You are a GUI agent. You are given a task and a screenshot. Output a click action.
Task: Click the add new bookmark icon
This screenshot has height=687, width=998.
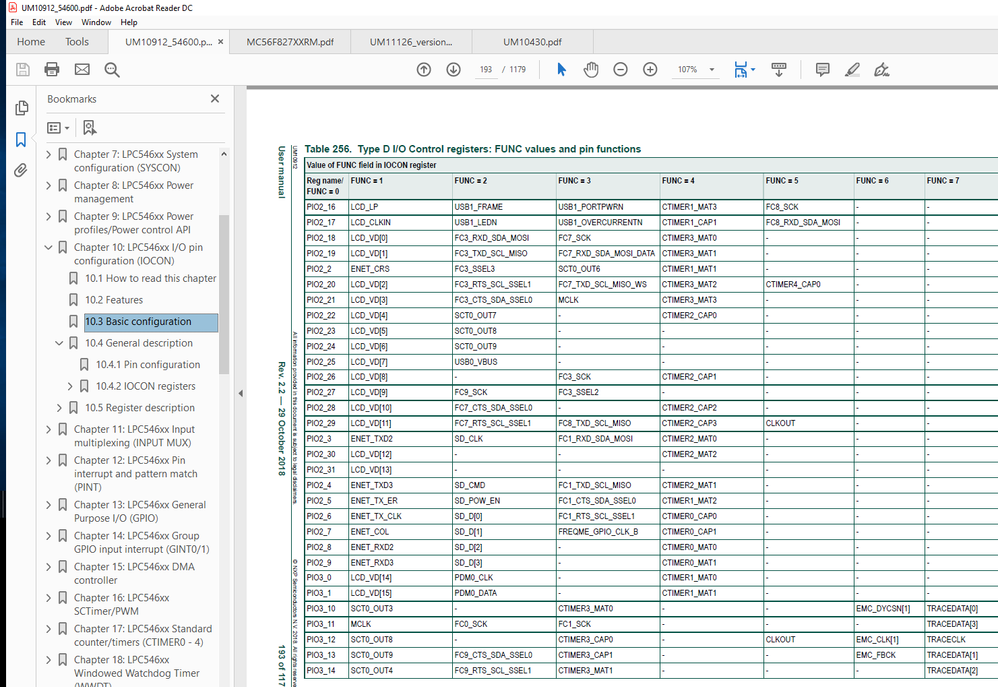pyautogui.click(x=90, y=128)
